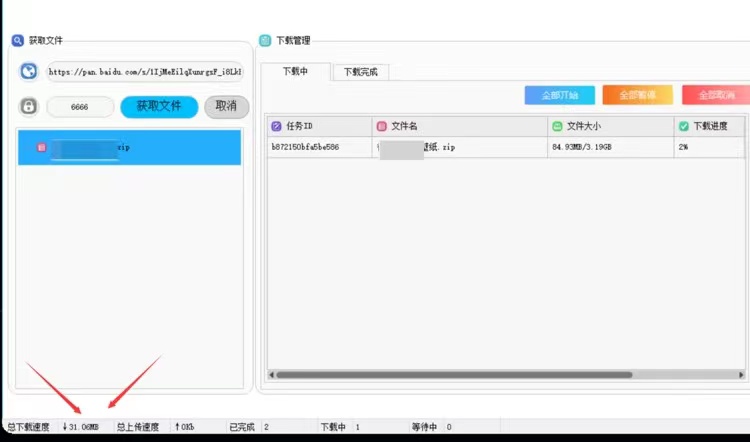Click the 总下载速度 status label

tap(28, 427)
